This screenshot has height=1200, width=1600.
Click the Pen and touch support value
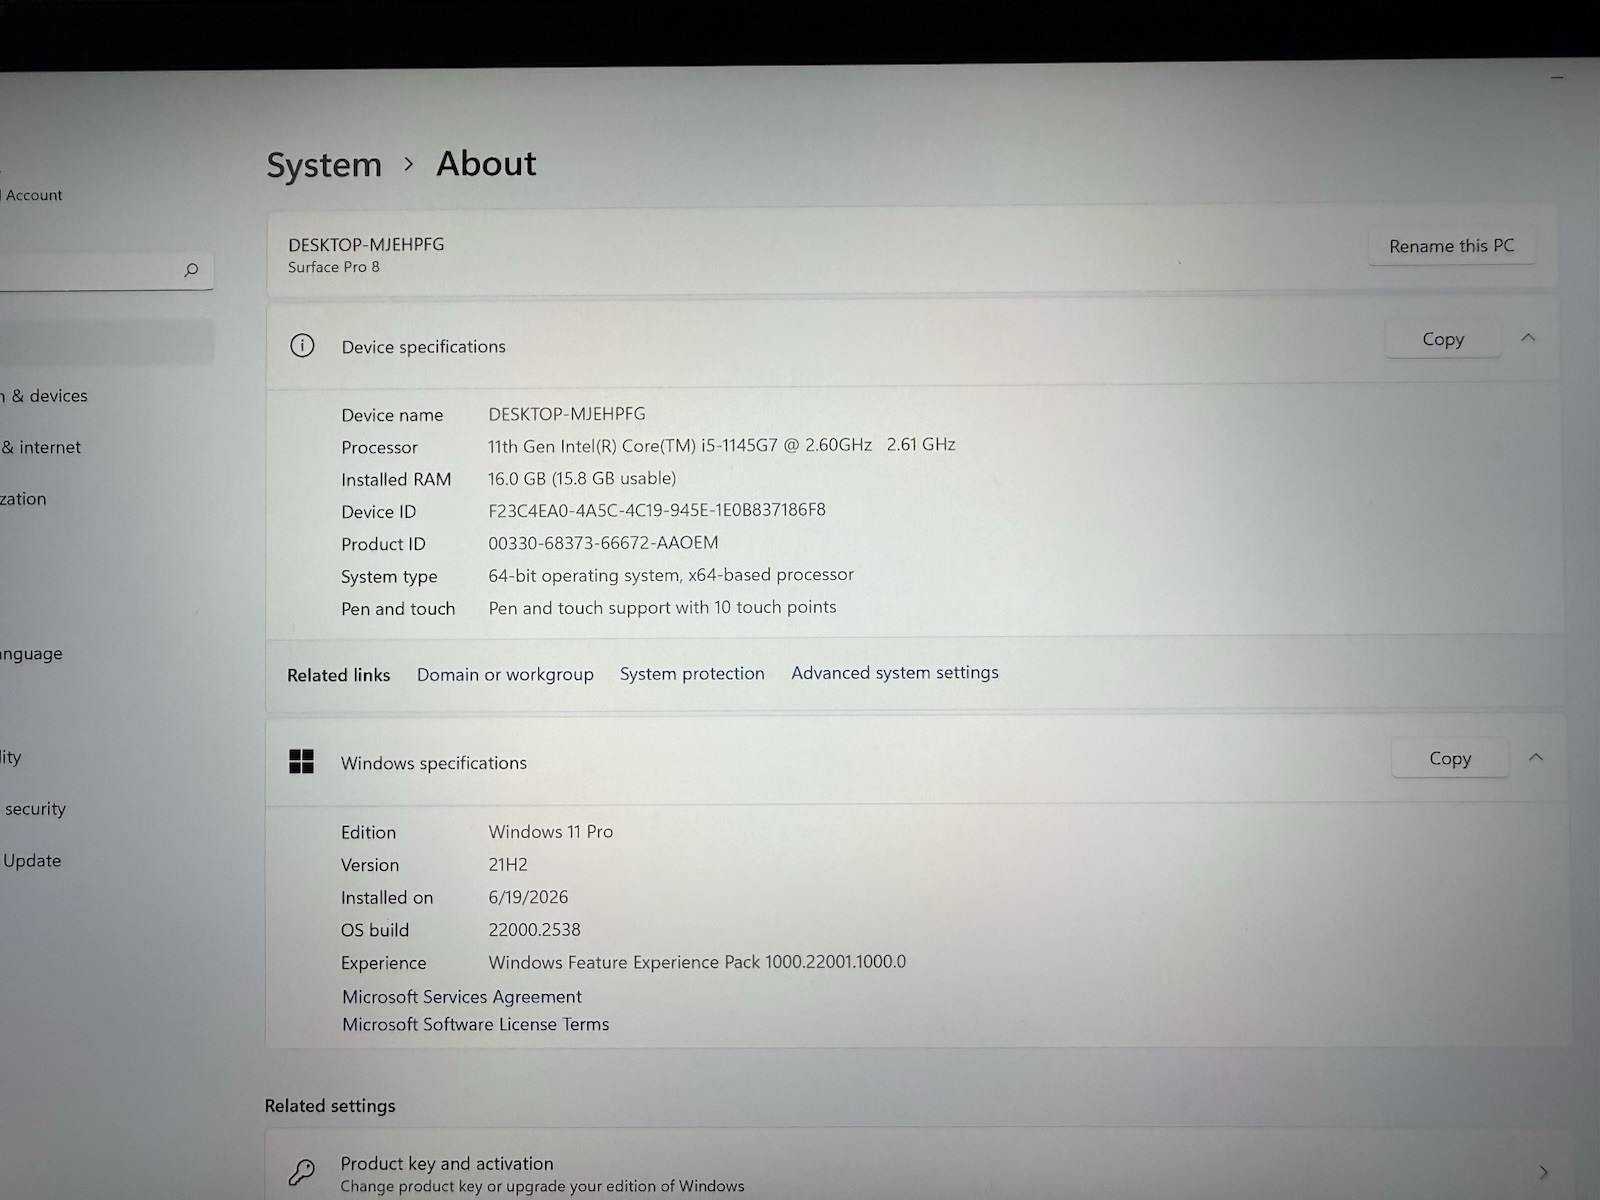[x=662, y=608]
